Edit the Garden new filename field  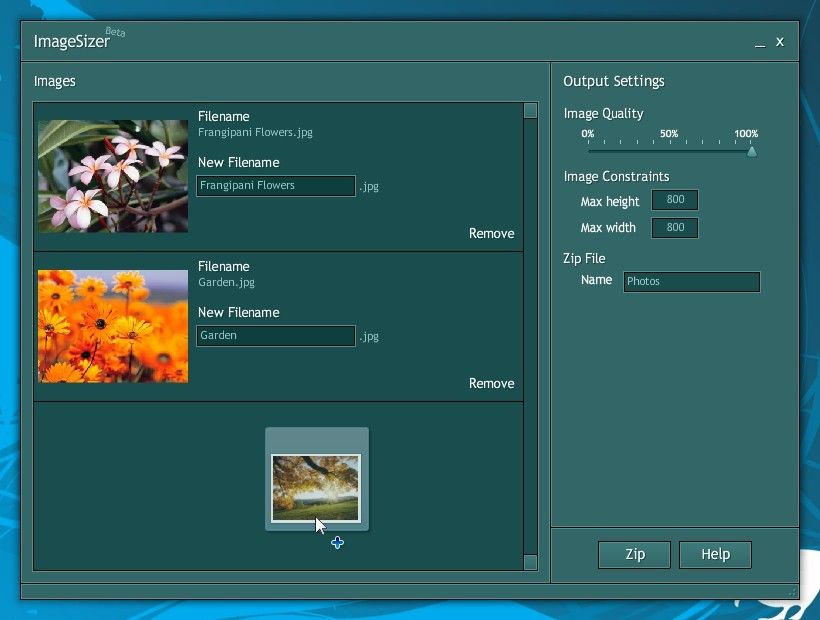tap(276, 335)
